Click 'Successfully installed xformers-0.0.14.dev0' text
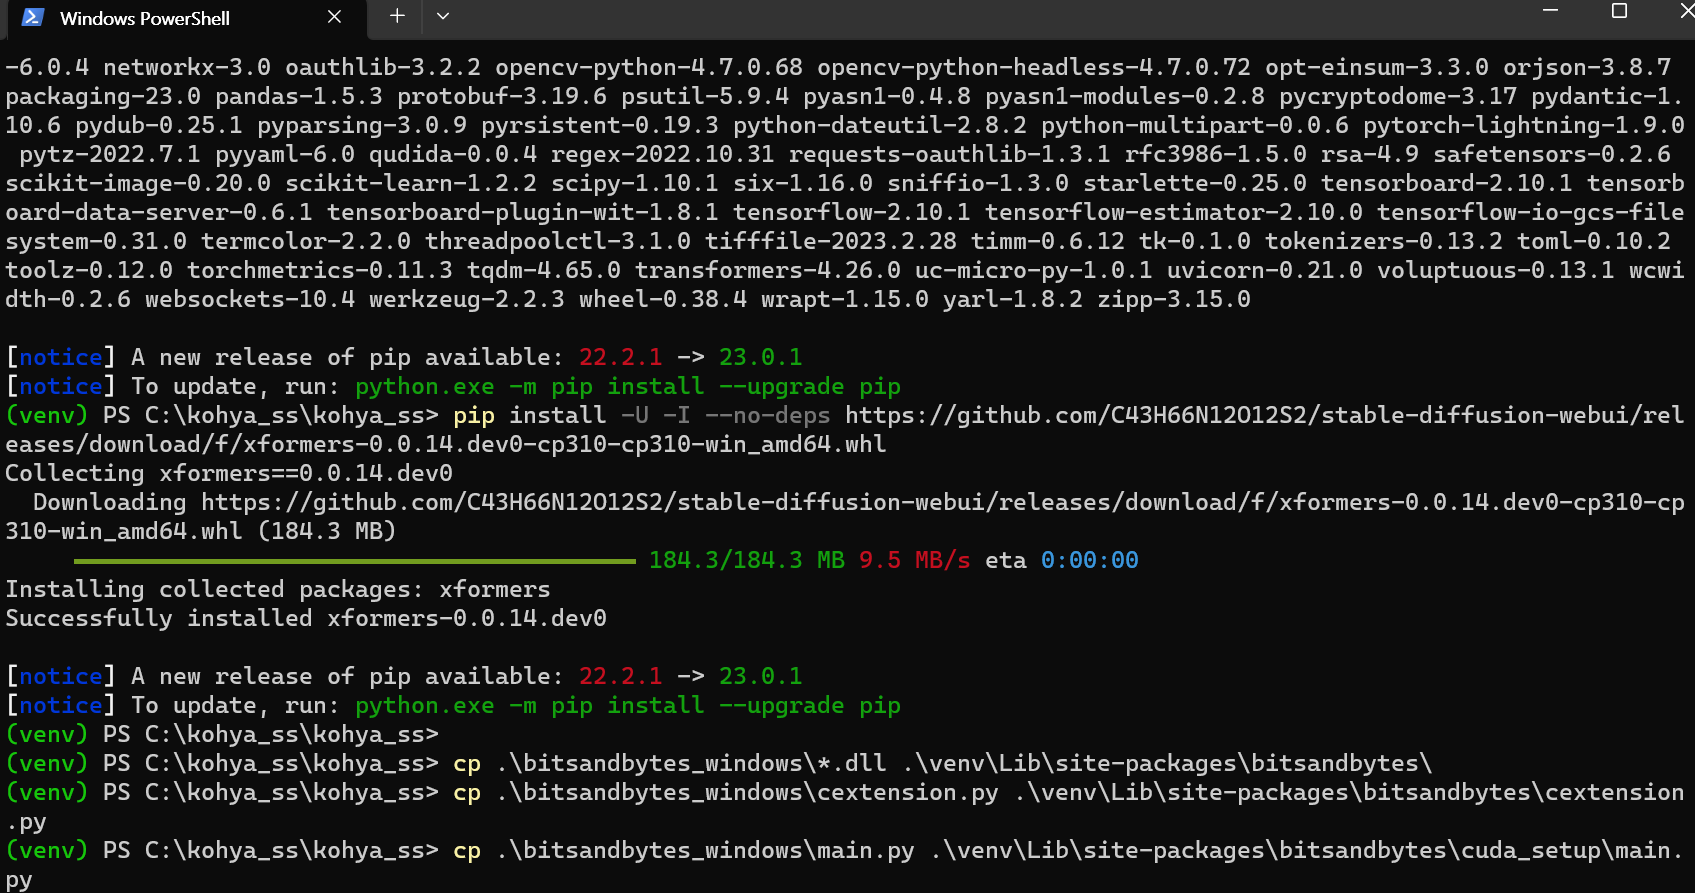This screenshot has width=1695, height=893. pos(306,618)
